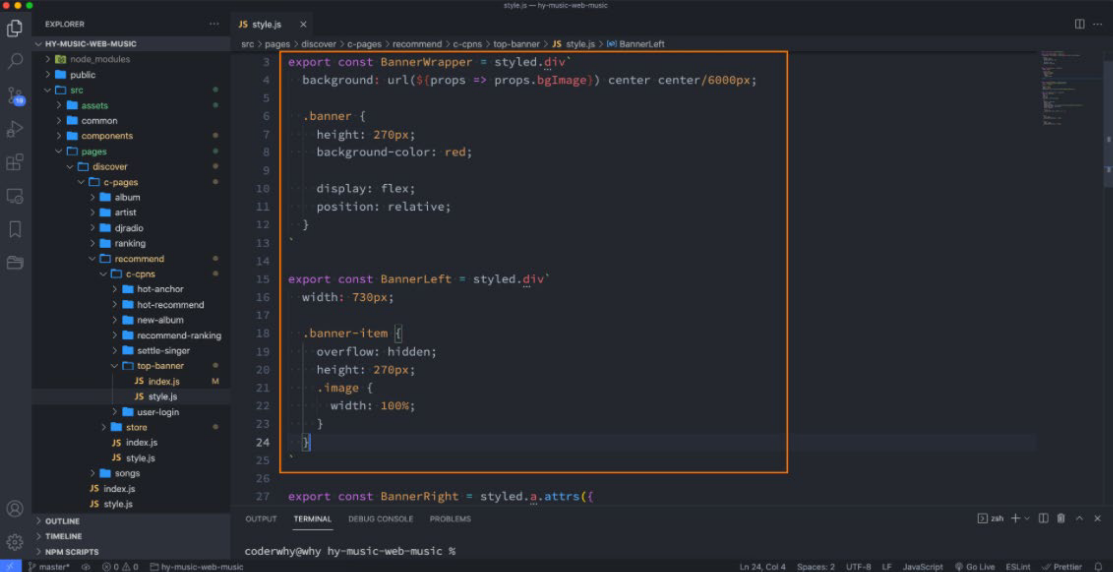Collapse the discover folder
The height and width of the screenshot is (572, 1113).
point(131,167)
